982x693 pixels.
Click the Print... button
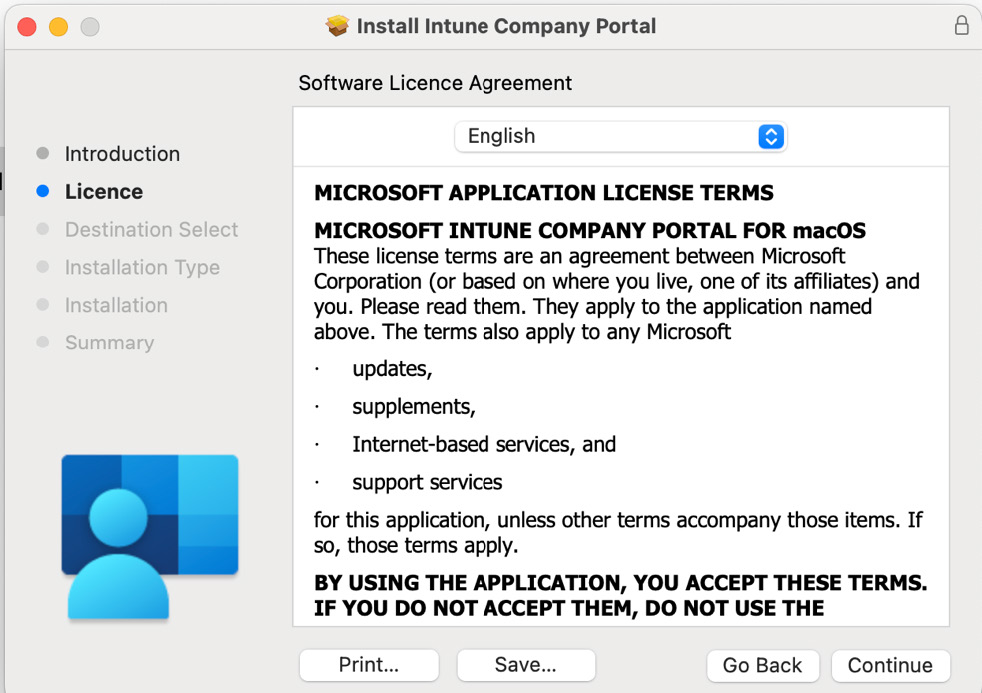369,665
